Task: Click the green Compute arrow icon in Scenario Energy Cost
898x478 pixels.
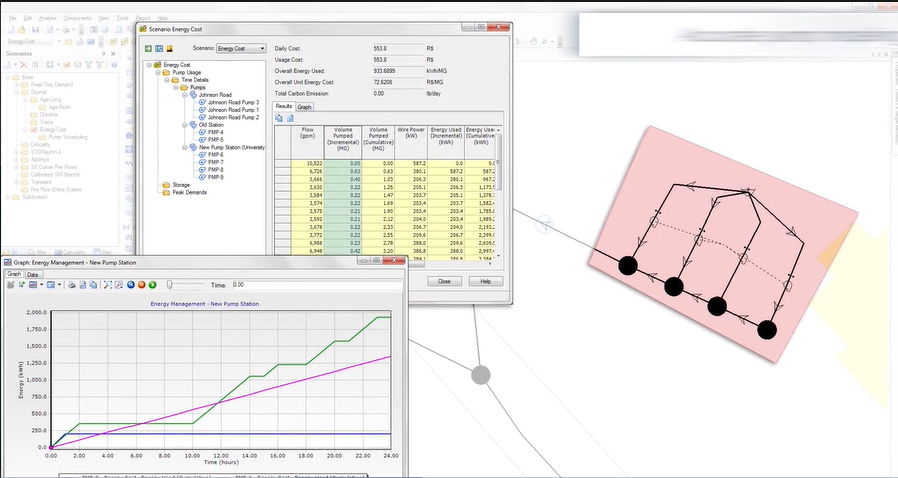Action: pos(148,49)
